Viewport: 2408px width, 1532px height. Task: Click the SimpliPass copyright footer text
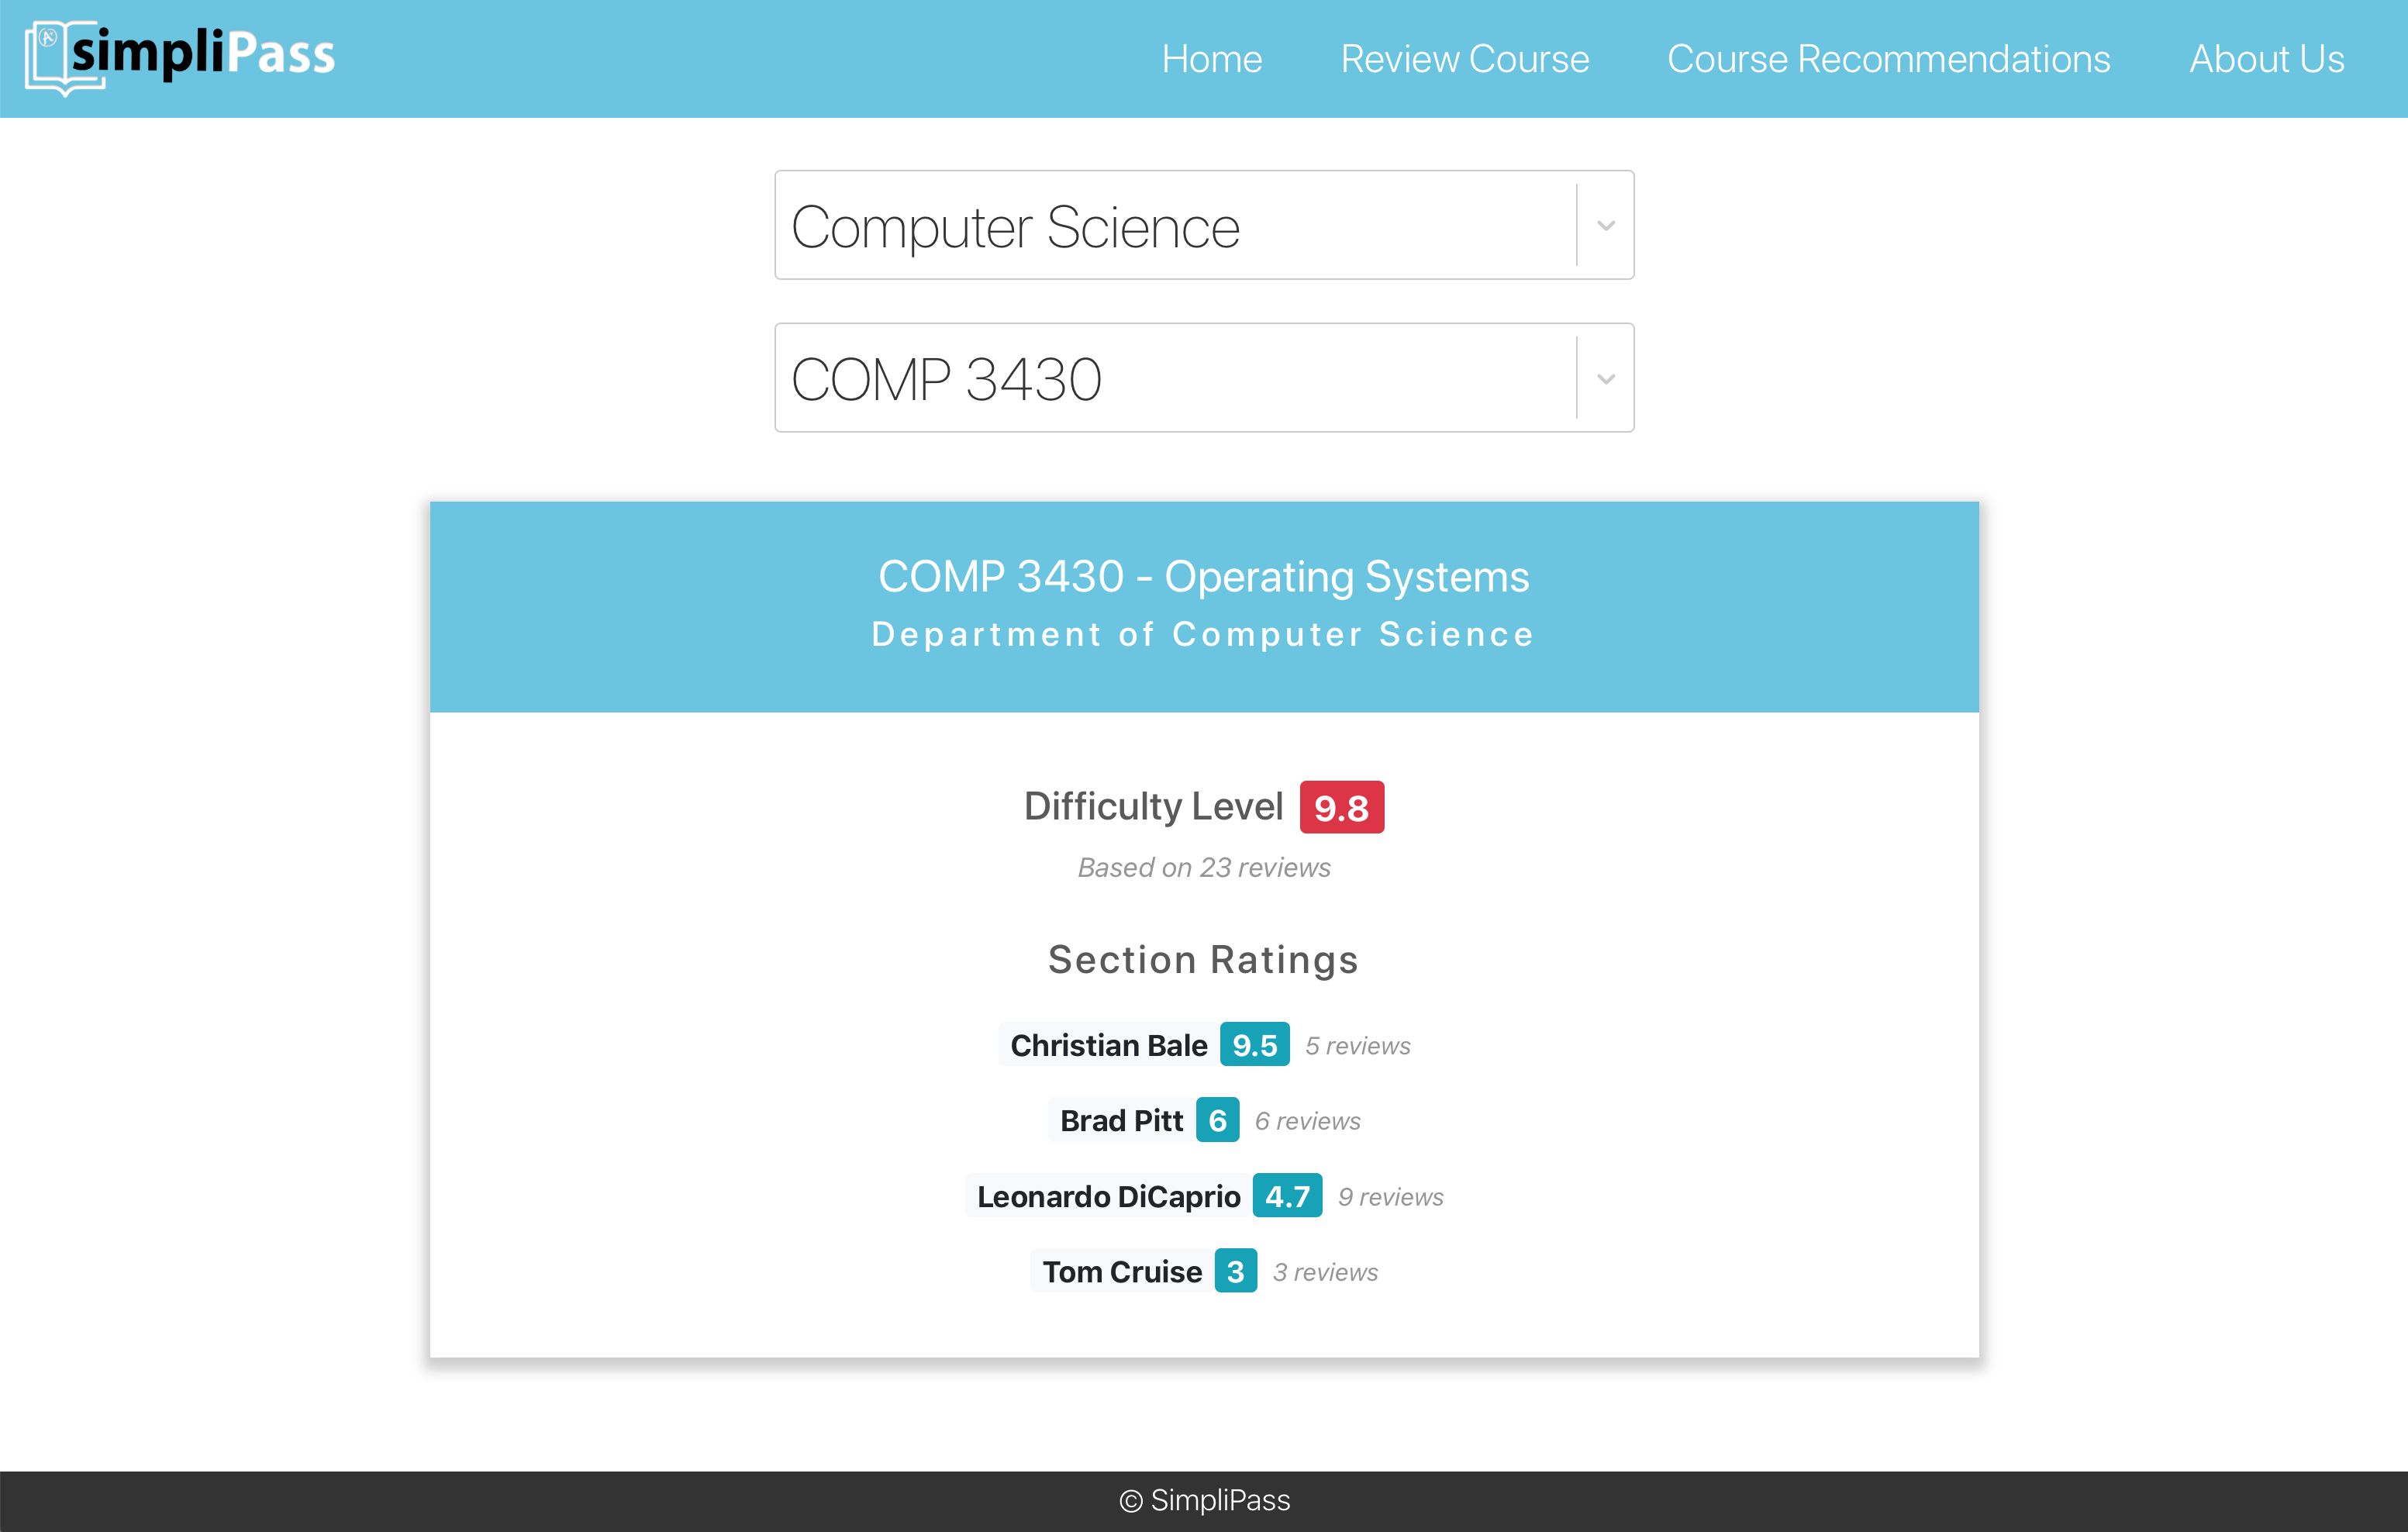pos(1204,1500)
